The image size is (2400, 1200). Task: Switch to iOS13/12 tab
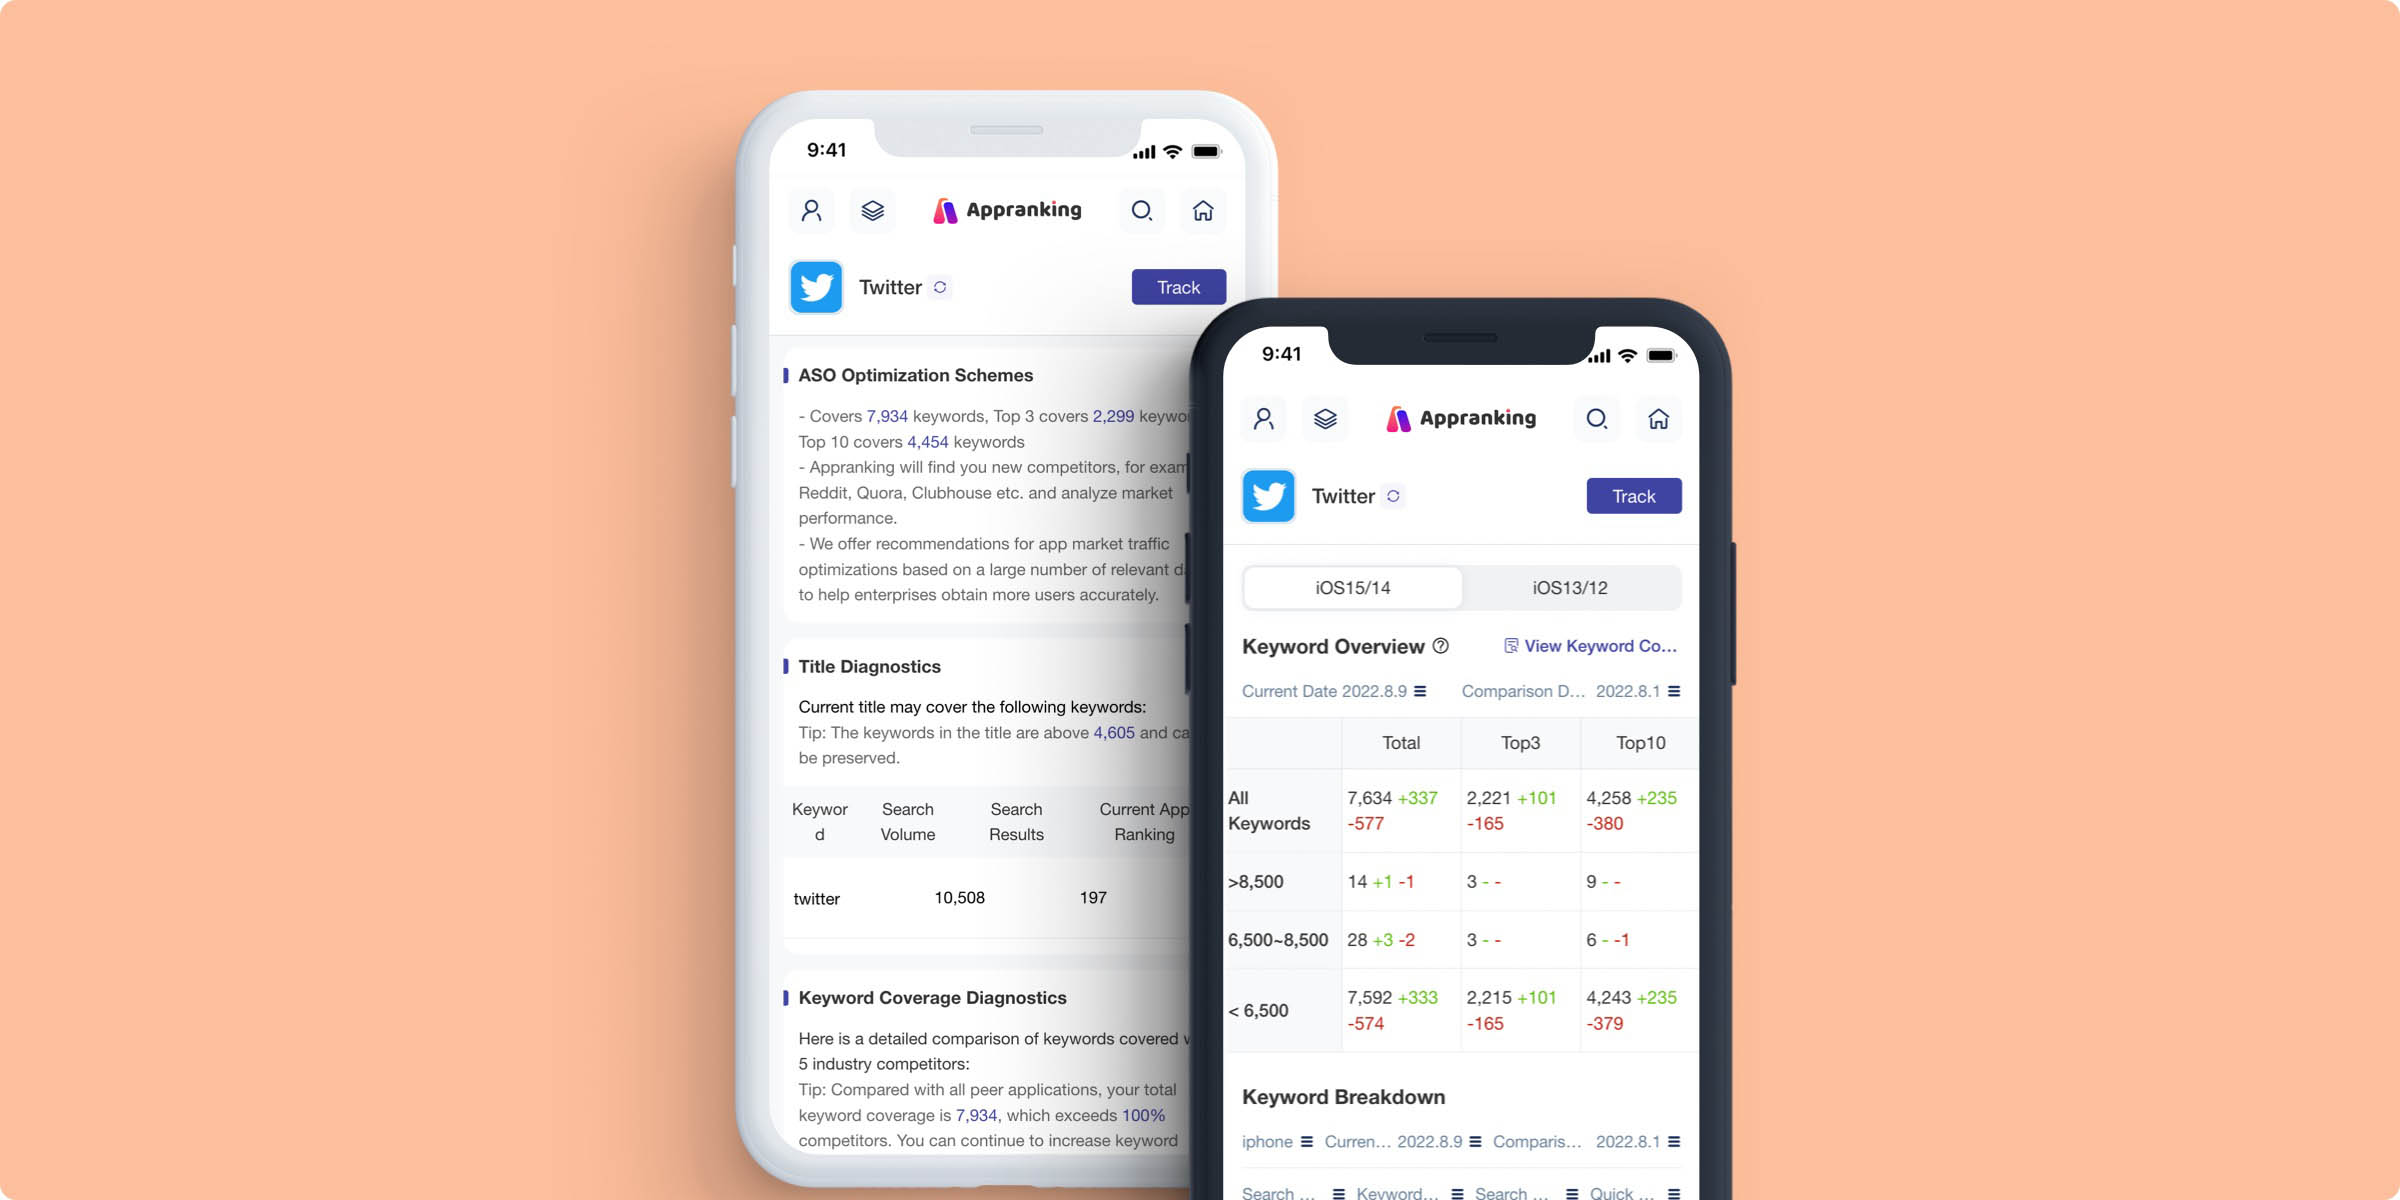[1569, 588]
